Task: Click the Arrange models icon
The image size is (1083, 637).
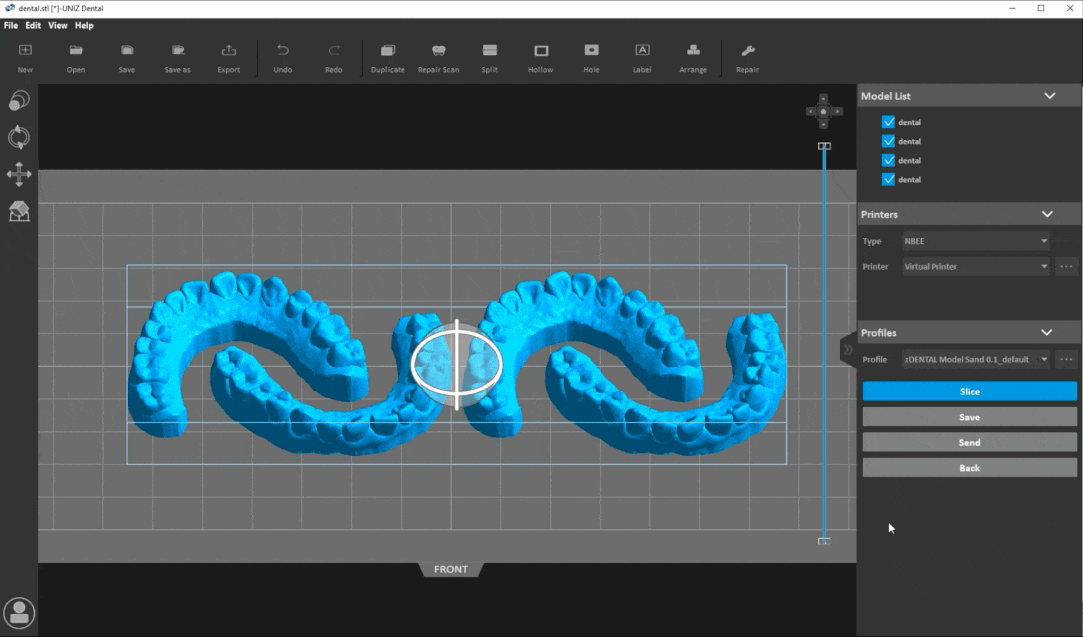Action: point(693,51)
